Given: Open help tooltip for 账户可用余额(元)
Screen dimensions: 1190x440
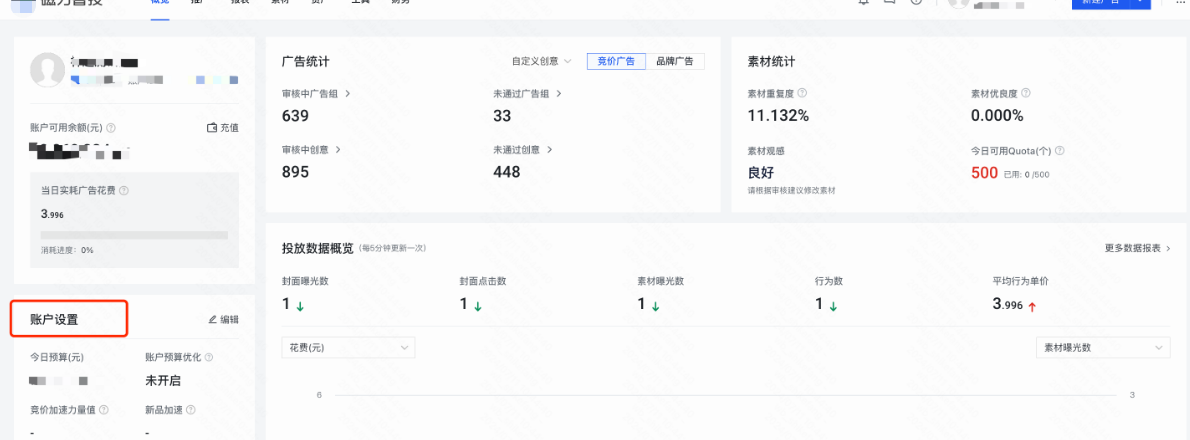Looking at the screenshot, I should [111, 128].
